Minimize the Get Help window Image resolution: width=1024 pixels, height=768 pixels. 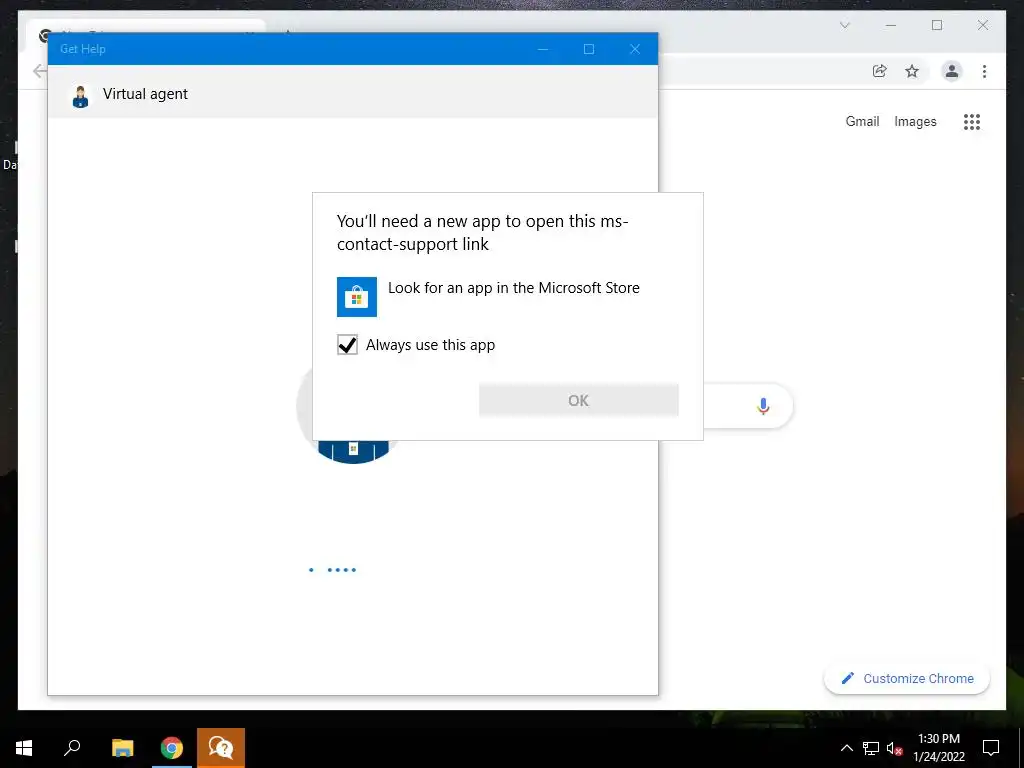click(x=543, y=49)
